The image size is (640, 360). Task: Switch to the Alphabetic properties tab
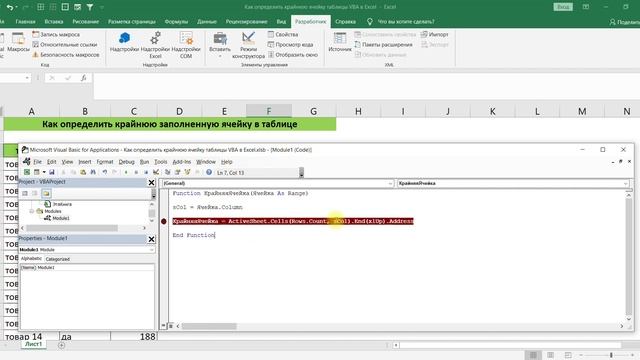[x=31, y=258]
